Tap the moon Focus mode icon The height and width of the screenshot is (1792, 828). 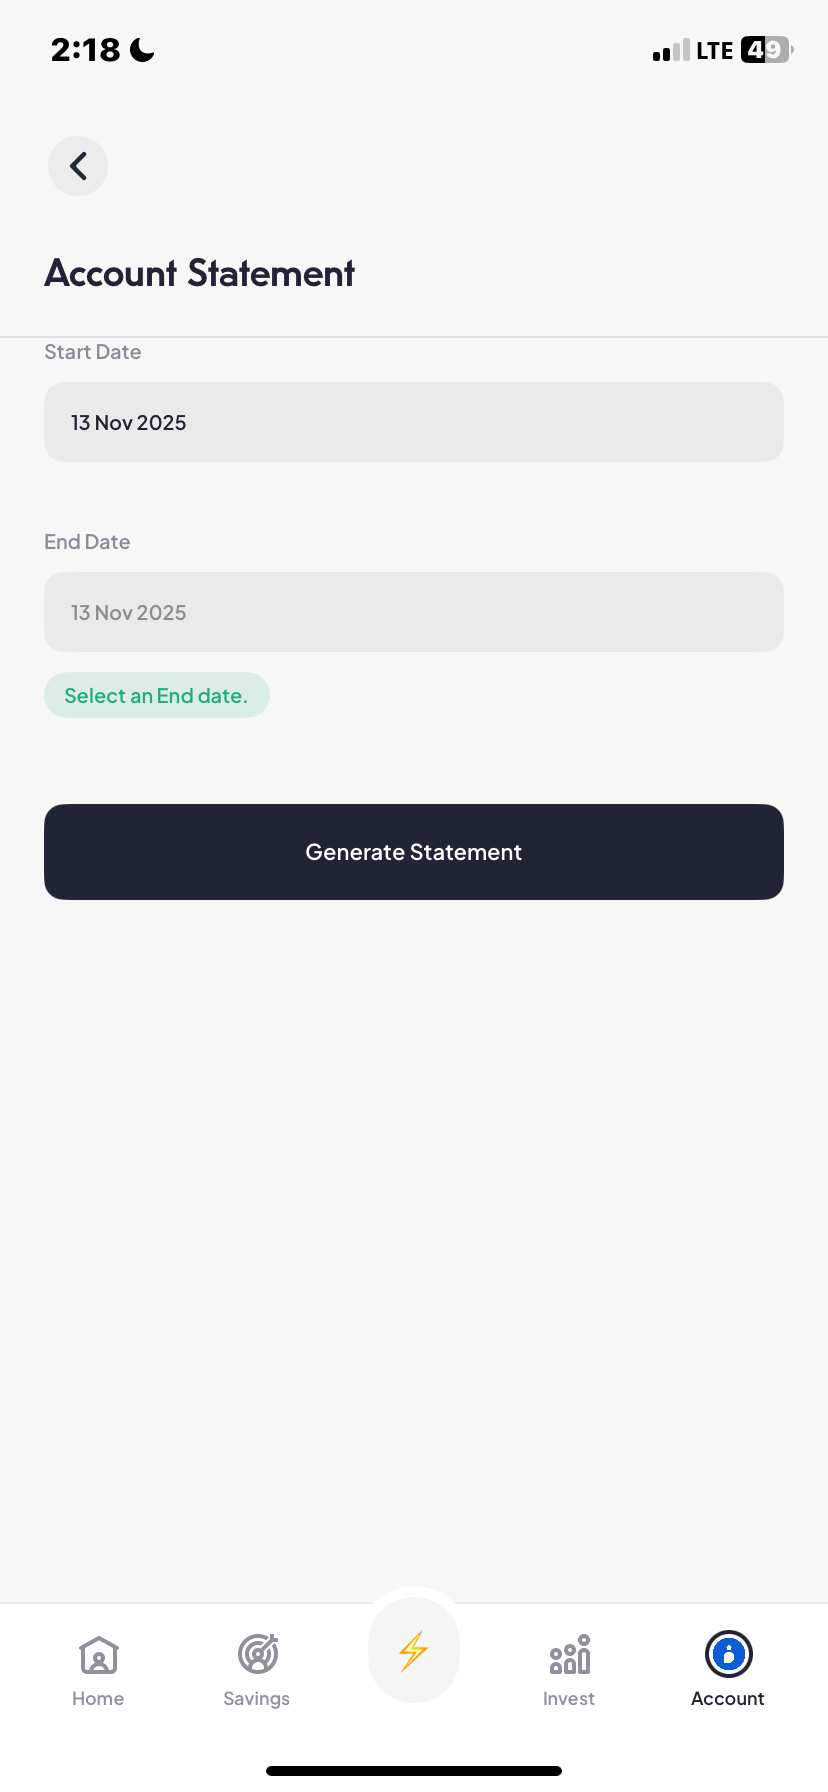143,50
